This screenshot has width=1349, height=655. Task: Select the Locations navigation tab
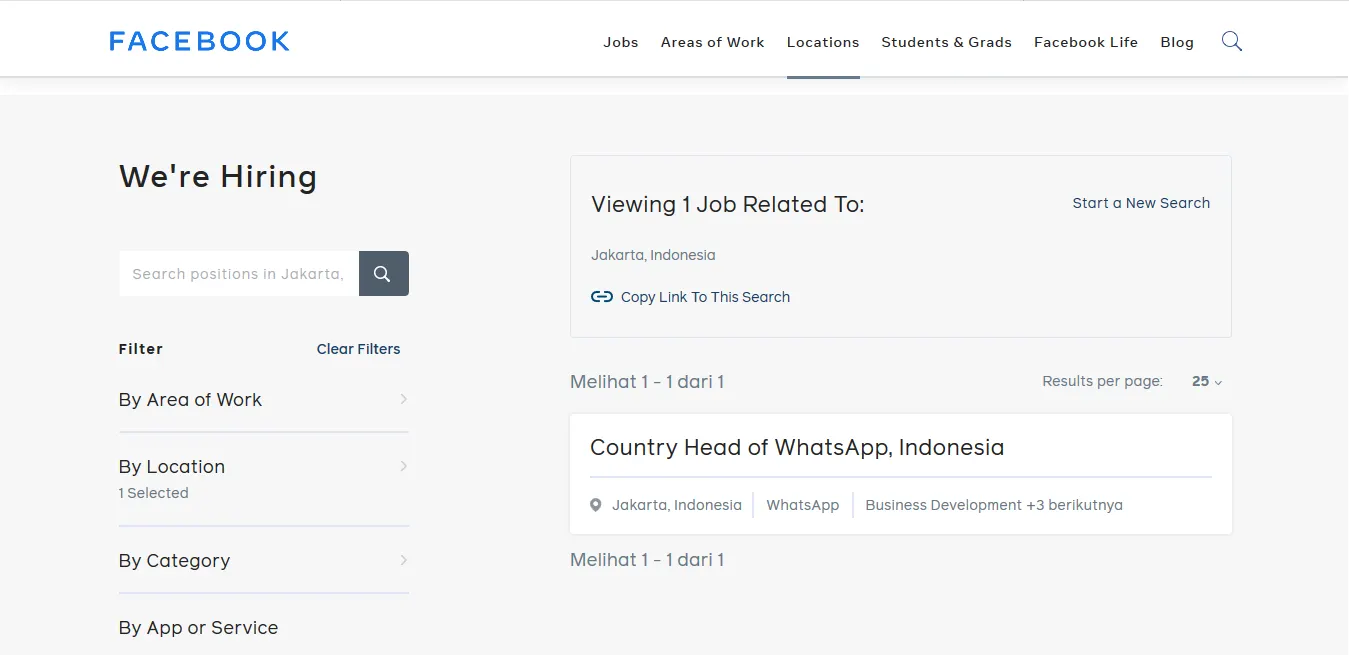click(x=823, y=42)
